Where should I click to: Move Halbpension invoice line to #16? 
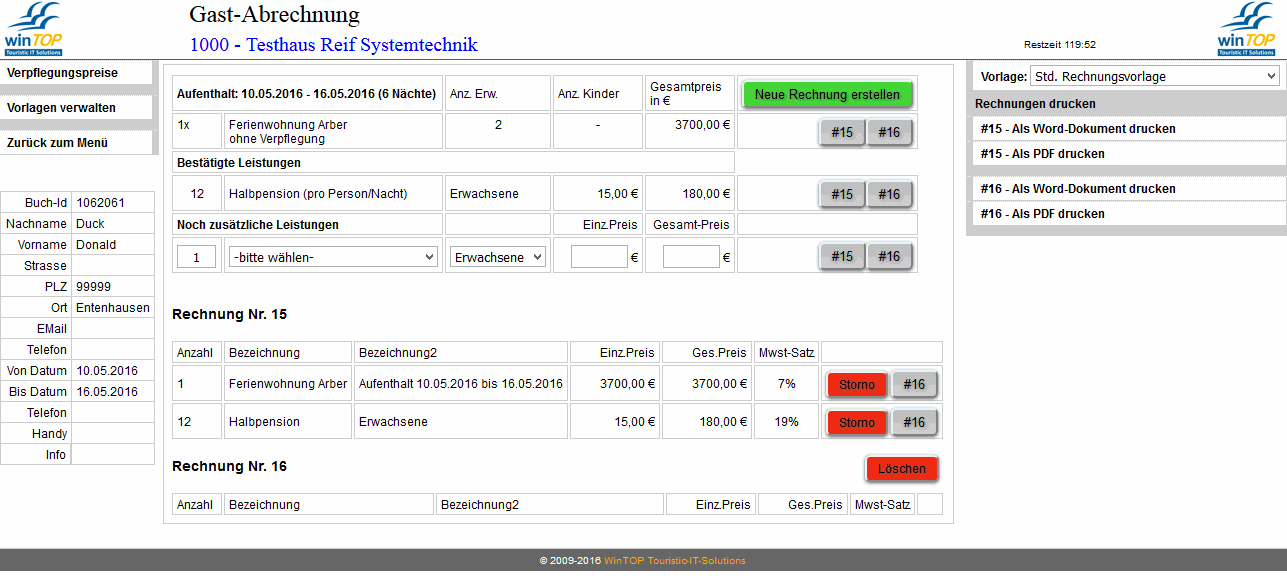pyautogui.click(x=914, y=423)
